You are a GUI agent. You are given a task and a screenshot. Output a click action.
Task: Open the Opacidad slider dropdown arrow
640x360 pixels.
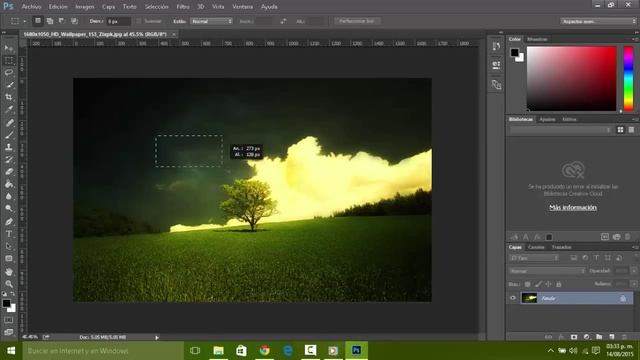point(634,271)
